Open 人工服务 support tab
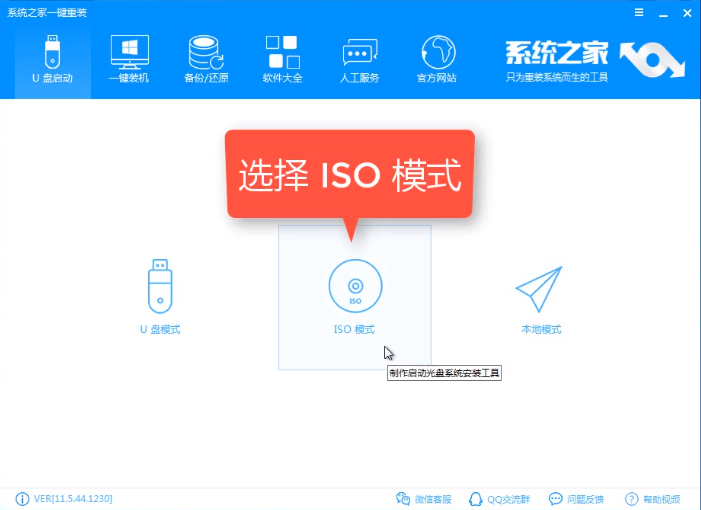The width and height of the screenshot is (701, 510). coord(359,59)
